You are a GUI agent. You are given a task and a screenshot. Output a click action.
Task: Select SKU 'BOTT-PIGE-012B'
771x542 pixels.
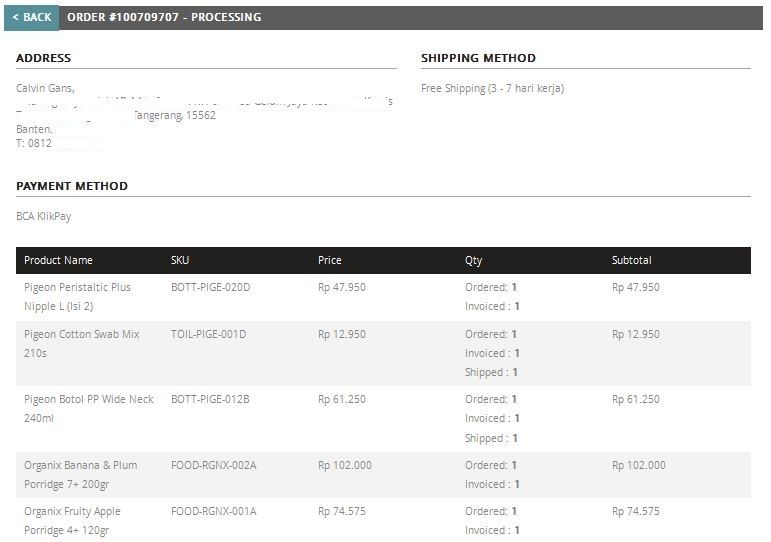click(210, 399)
